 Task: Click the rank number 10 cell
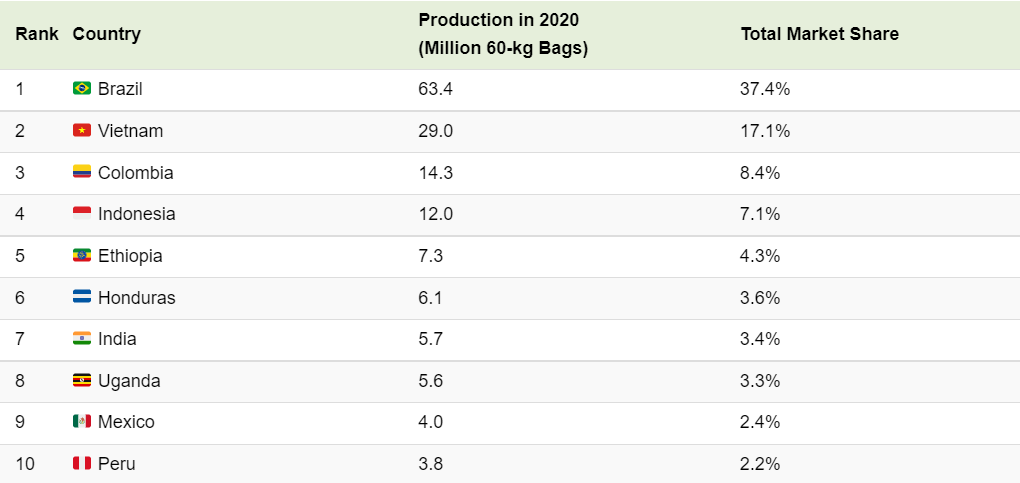(x=25, y=464)
